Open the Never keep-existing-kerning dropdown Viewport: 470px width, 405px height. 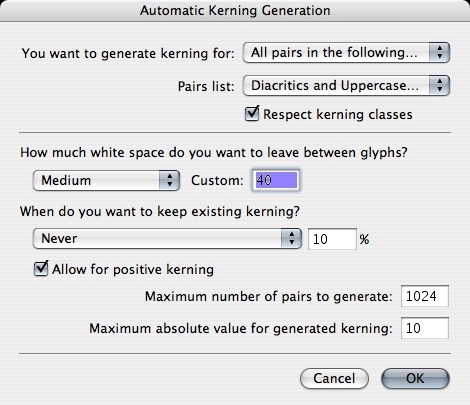(x=167, y=238)
